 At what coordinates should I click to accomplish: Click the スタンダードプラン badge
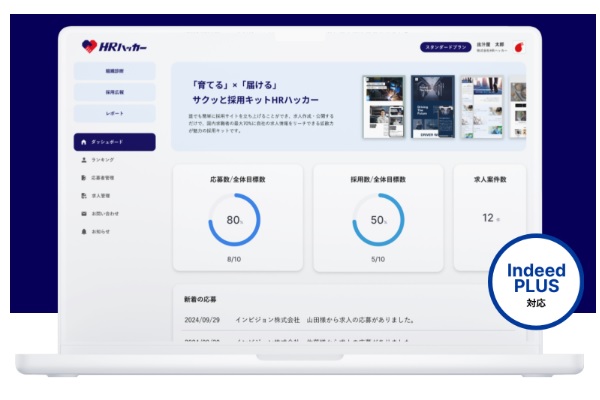pos(445,46)
